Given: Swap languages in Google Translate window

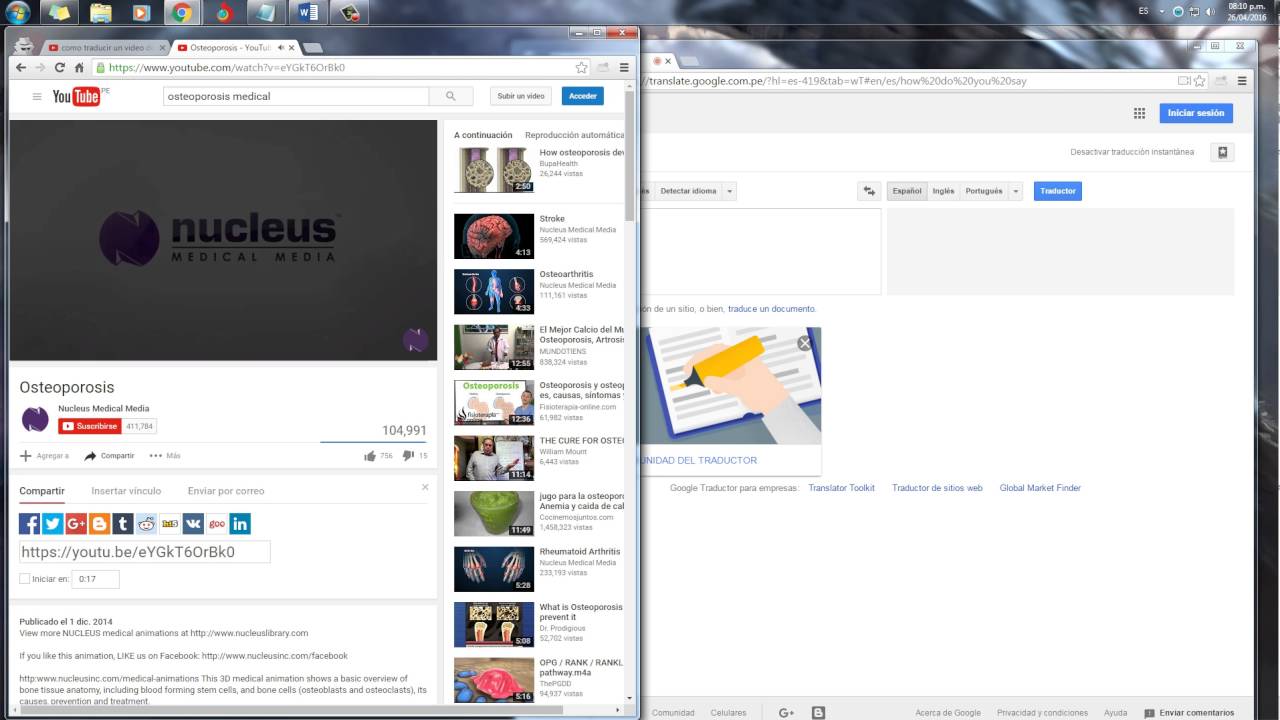Looking at the screenshot, I should [x=869, y=191].
